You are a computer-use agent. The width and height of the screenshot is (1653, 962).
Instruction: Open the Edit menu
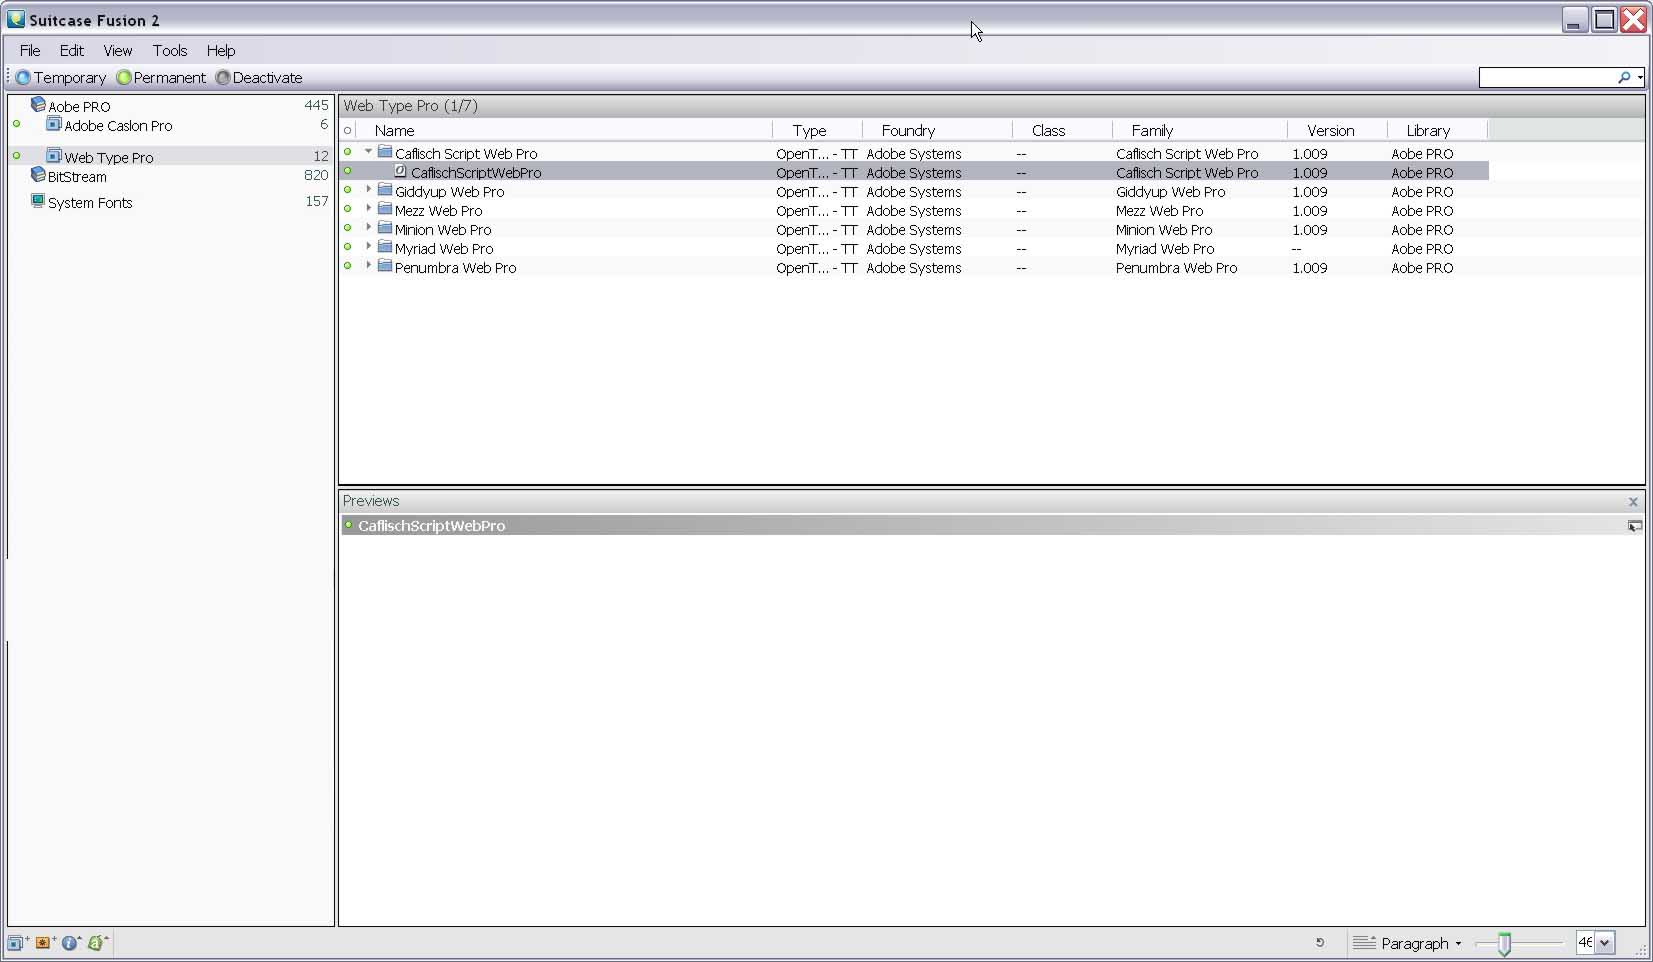pos(71,50)
